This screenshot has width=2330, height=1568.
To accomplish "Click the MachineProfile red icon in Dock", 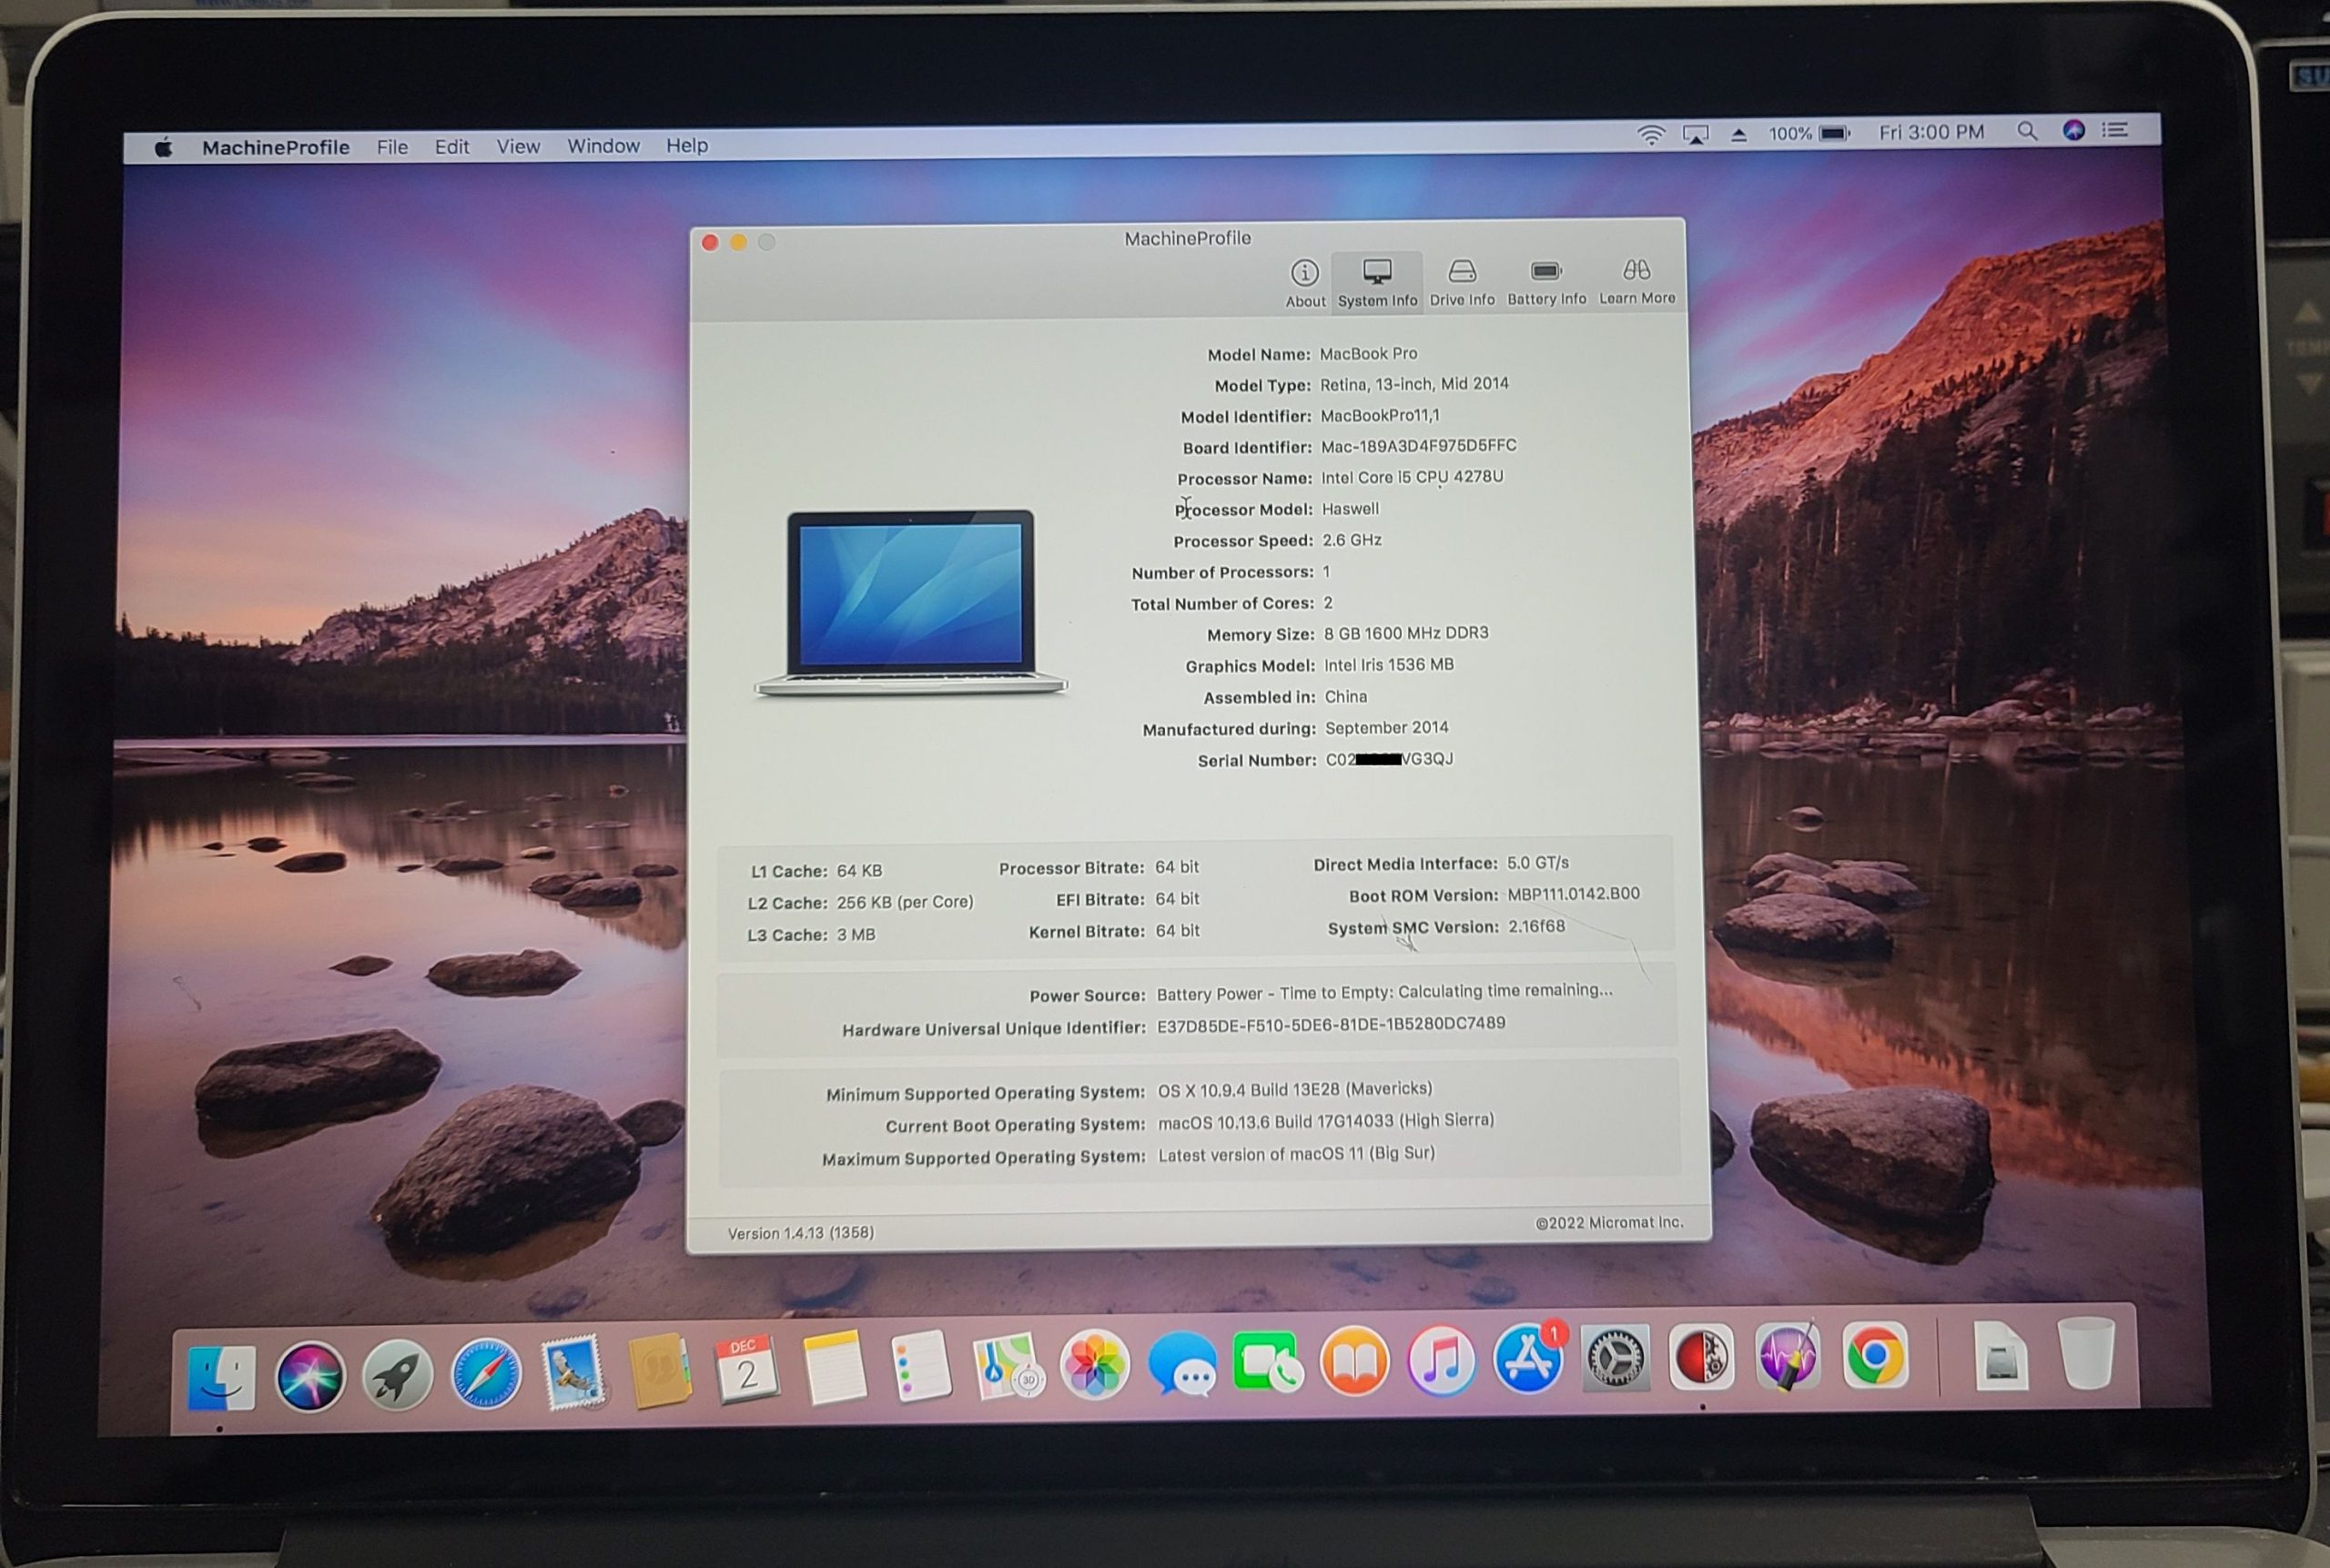I will [1702, 1356].
